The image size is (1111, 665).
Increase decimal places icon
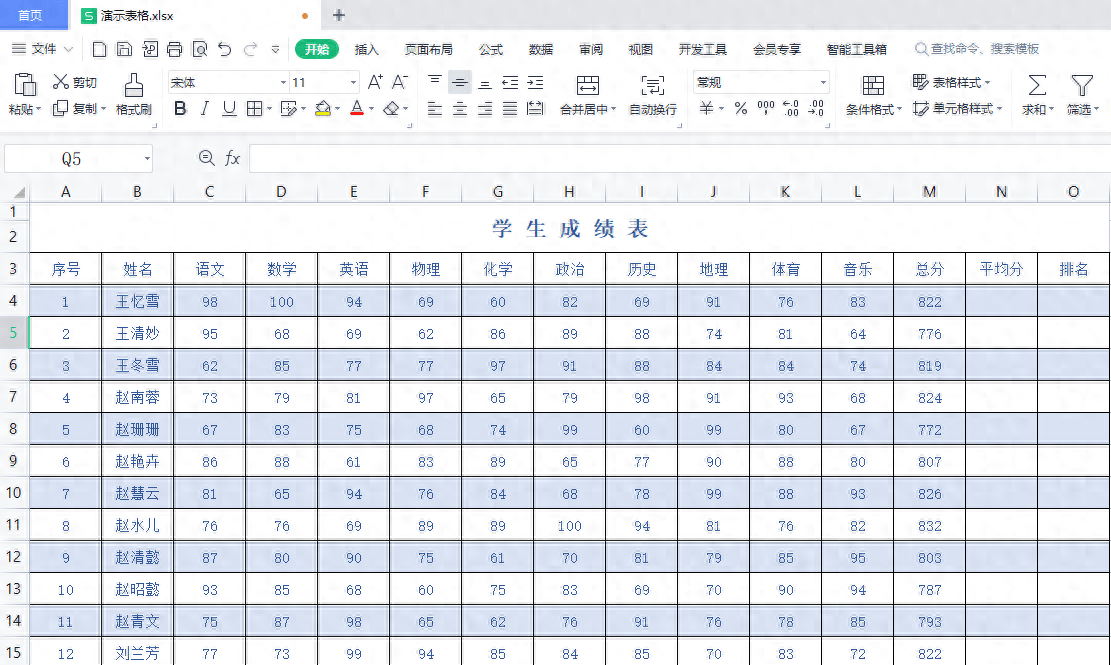(x=791, y=108)
